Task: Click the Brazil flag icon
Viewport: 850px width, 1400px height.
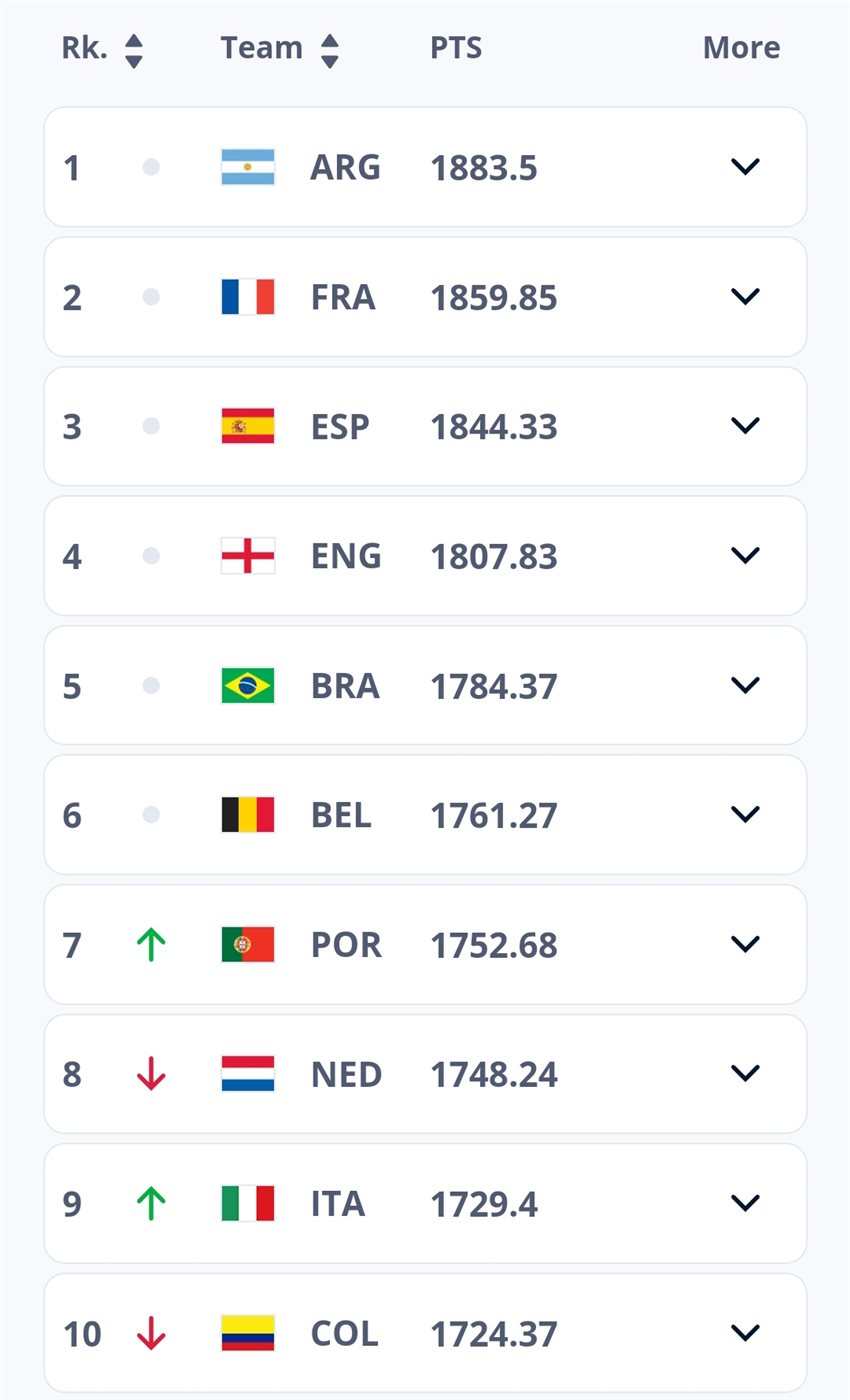Action: pos(247,686)
